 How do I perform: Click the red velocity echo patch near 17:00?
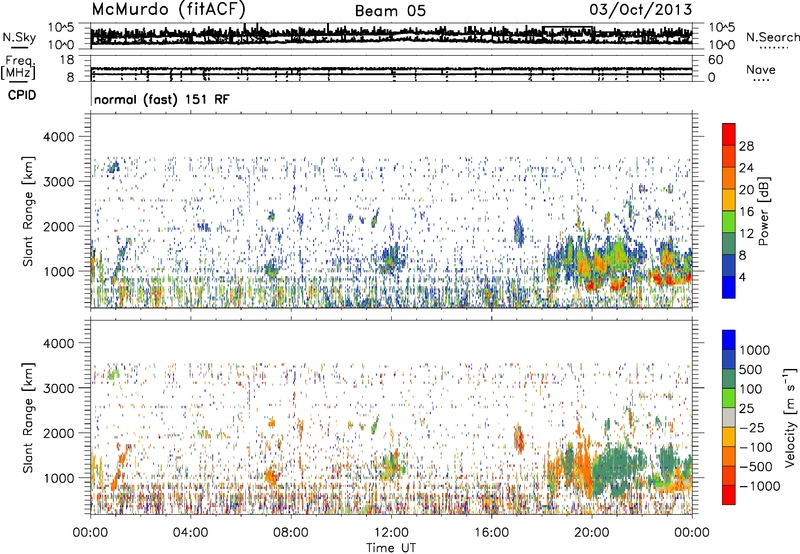coord(519,440)
